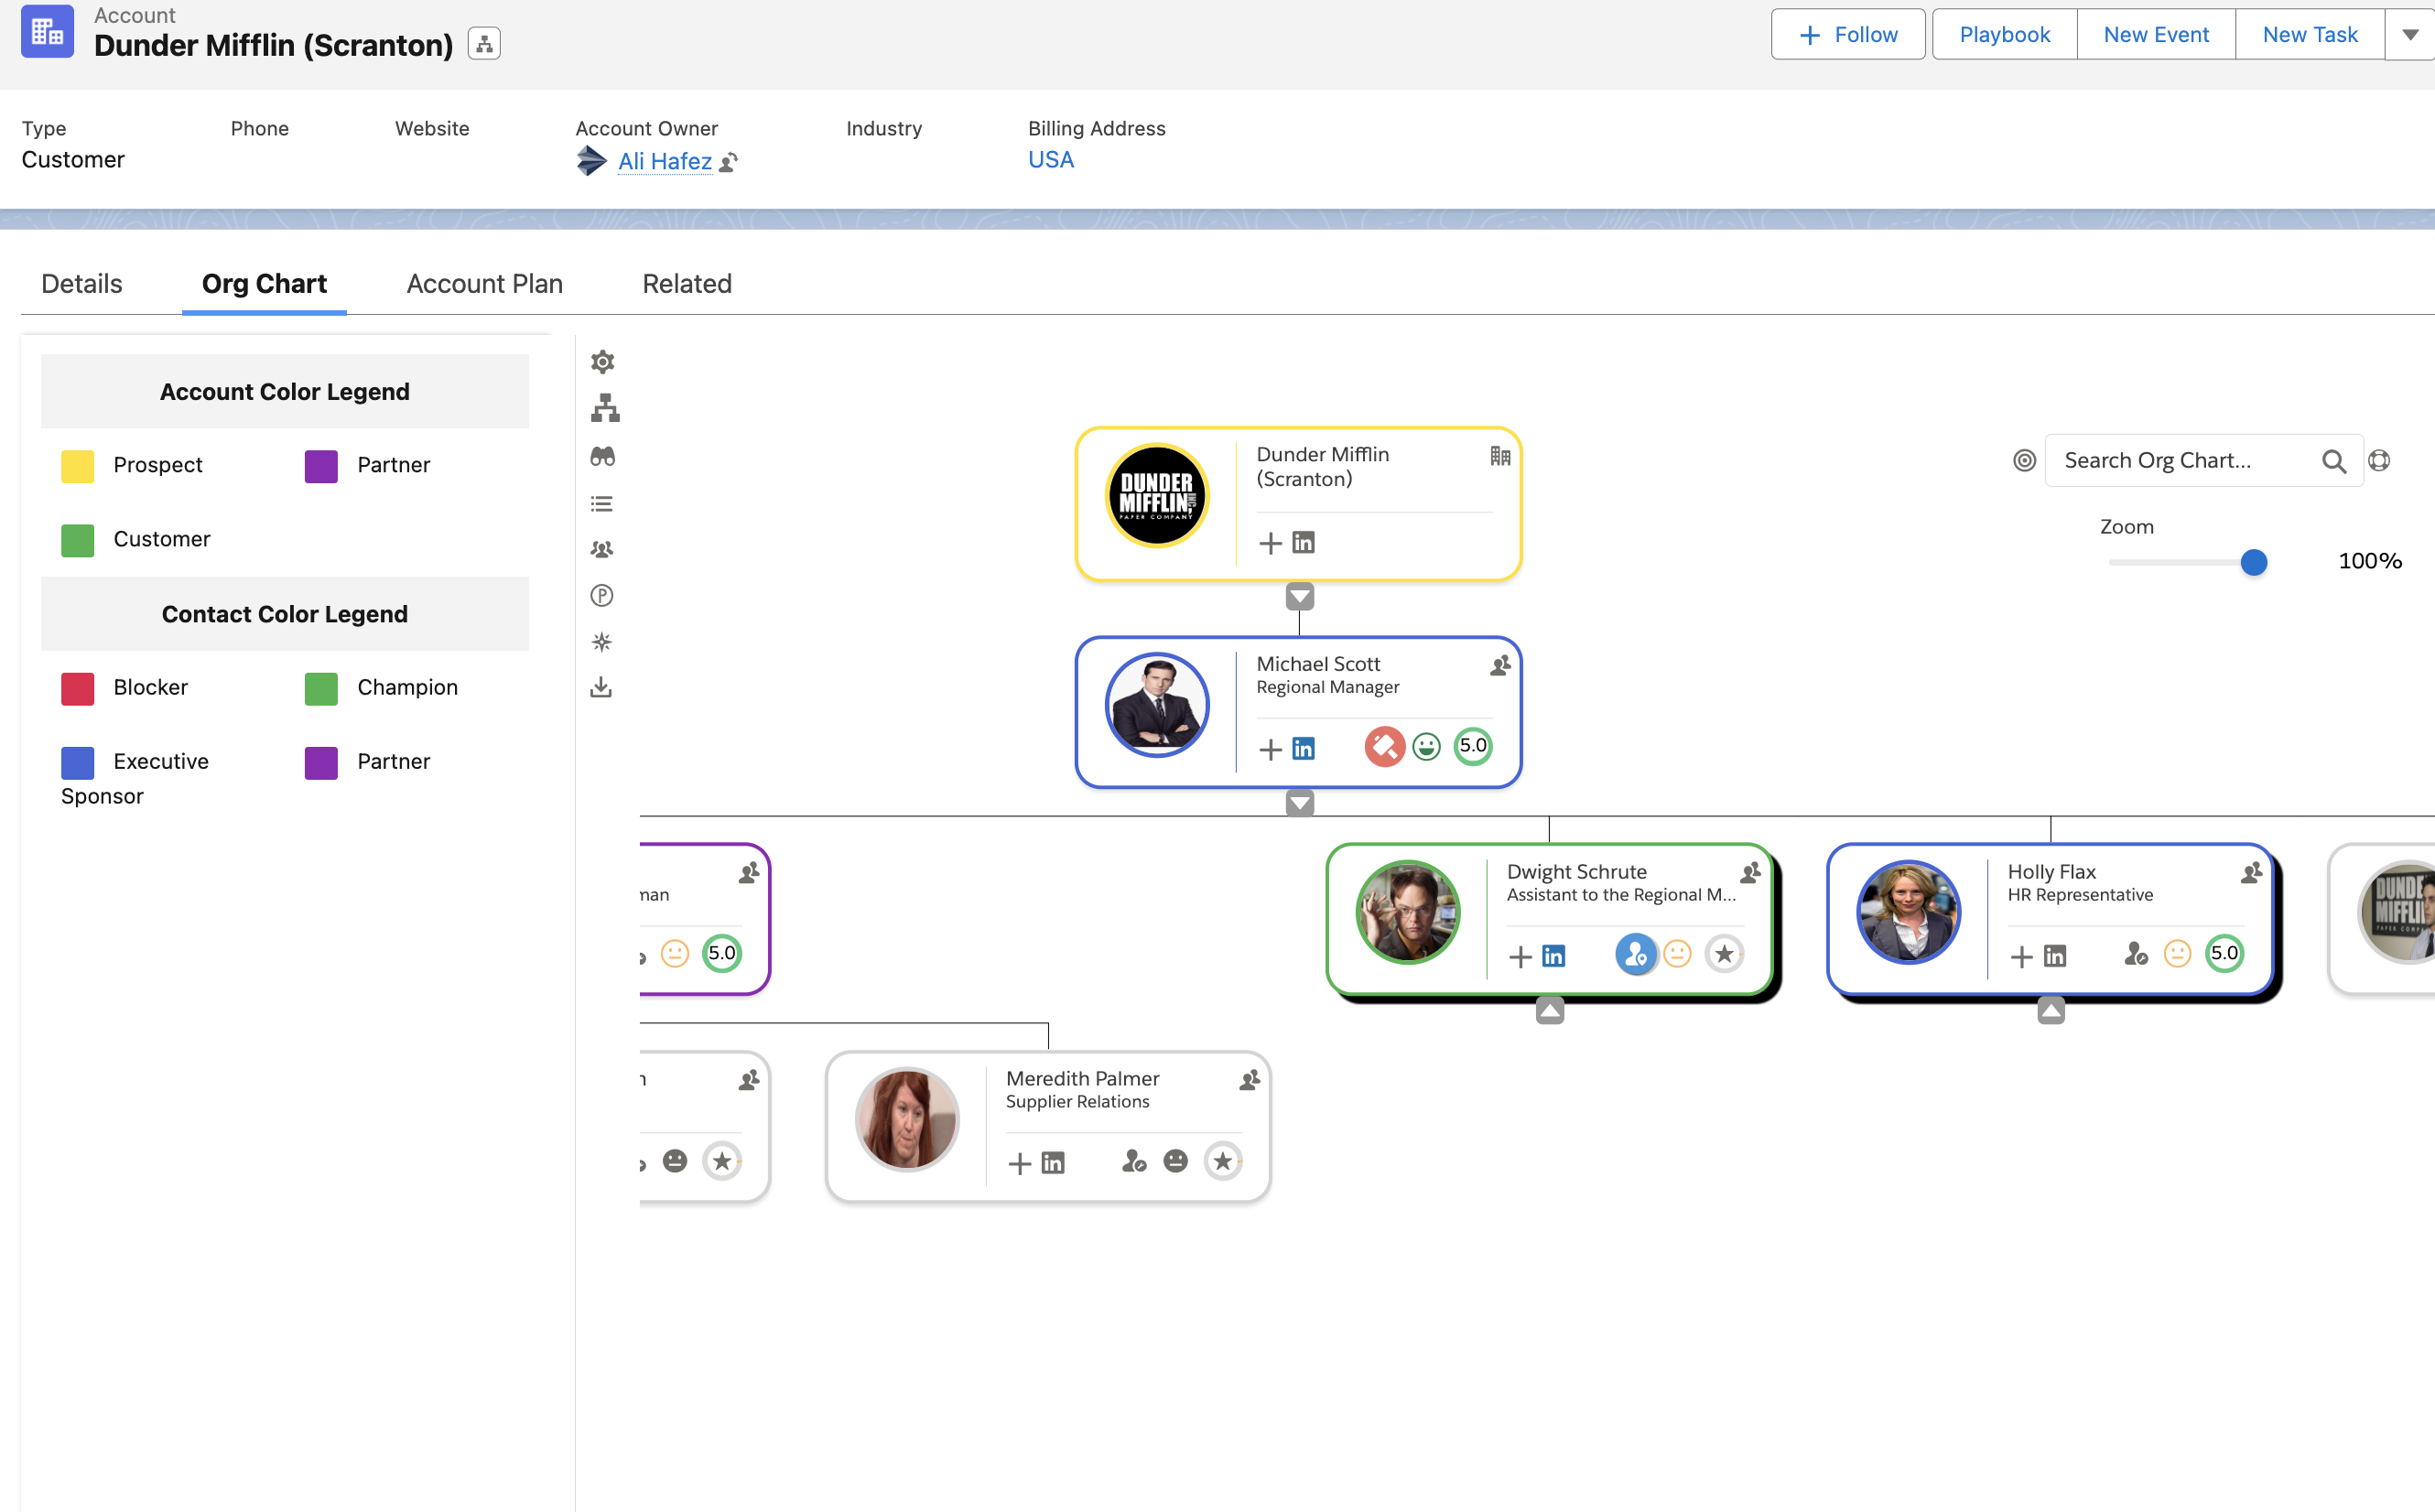This screenshot has height=1512, width=2435.
Task: Click the zoom slider handle
Action: coord(2253,562)
